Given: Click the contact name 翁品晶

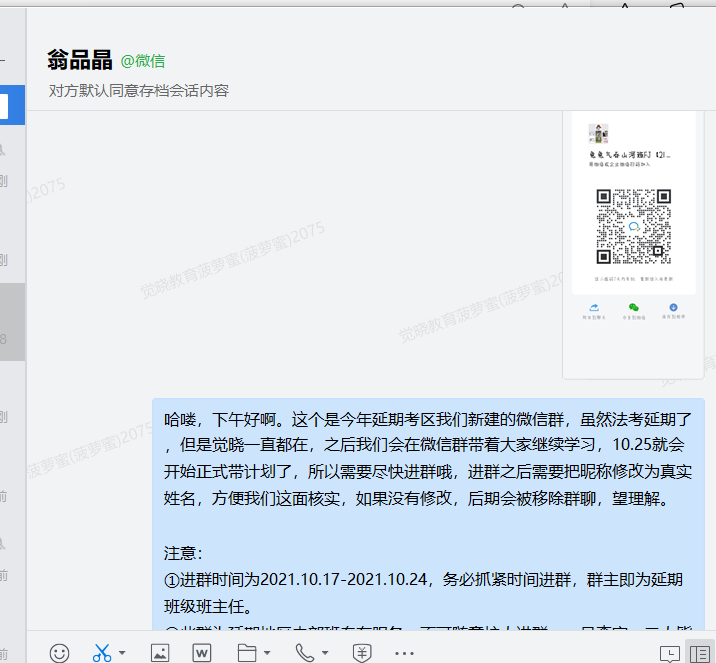Looking at the screenshot, I should pyautogui.click(x=80, y=60).
